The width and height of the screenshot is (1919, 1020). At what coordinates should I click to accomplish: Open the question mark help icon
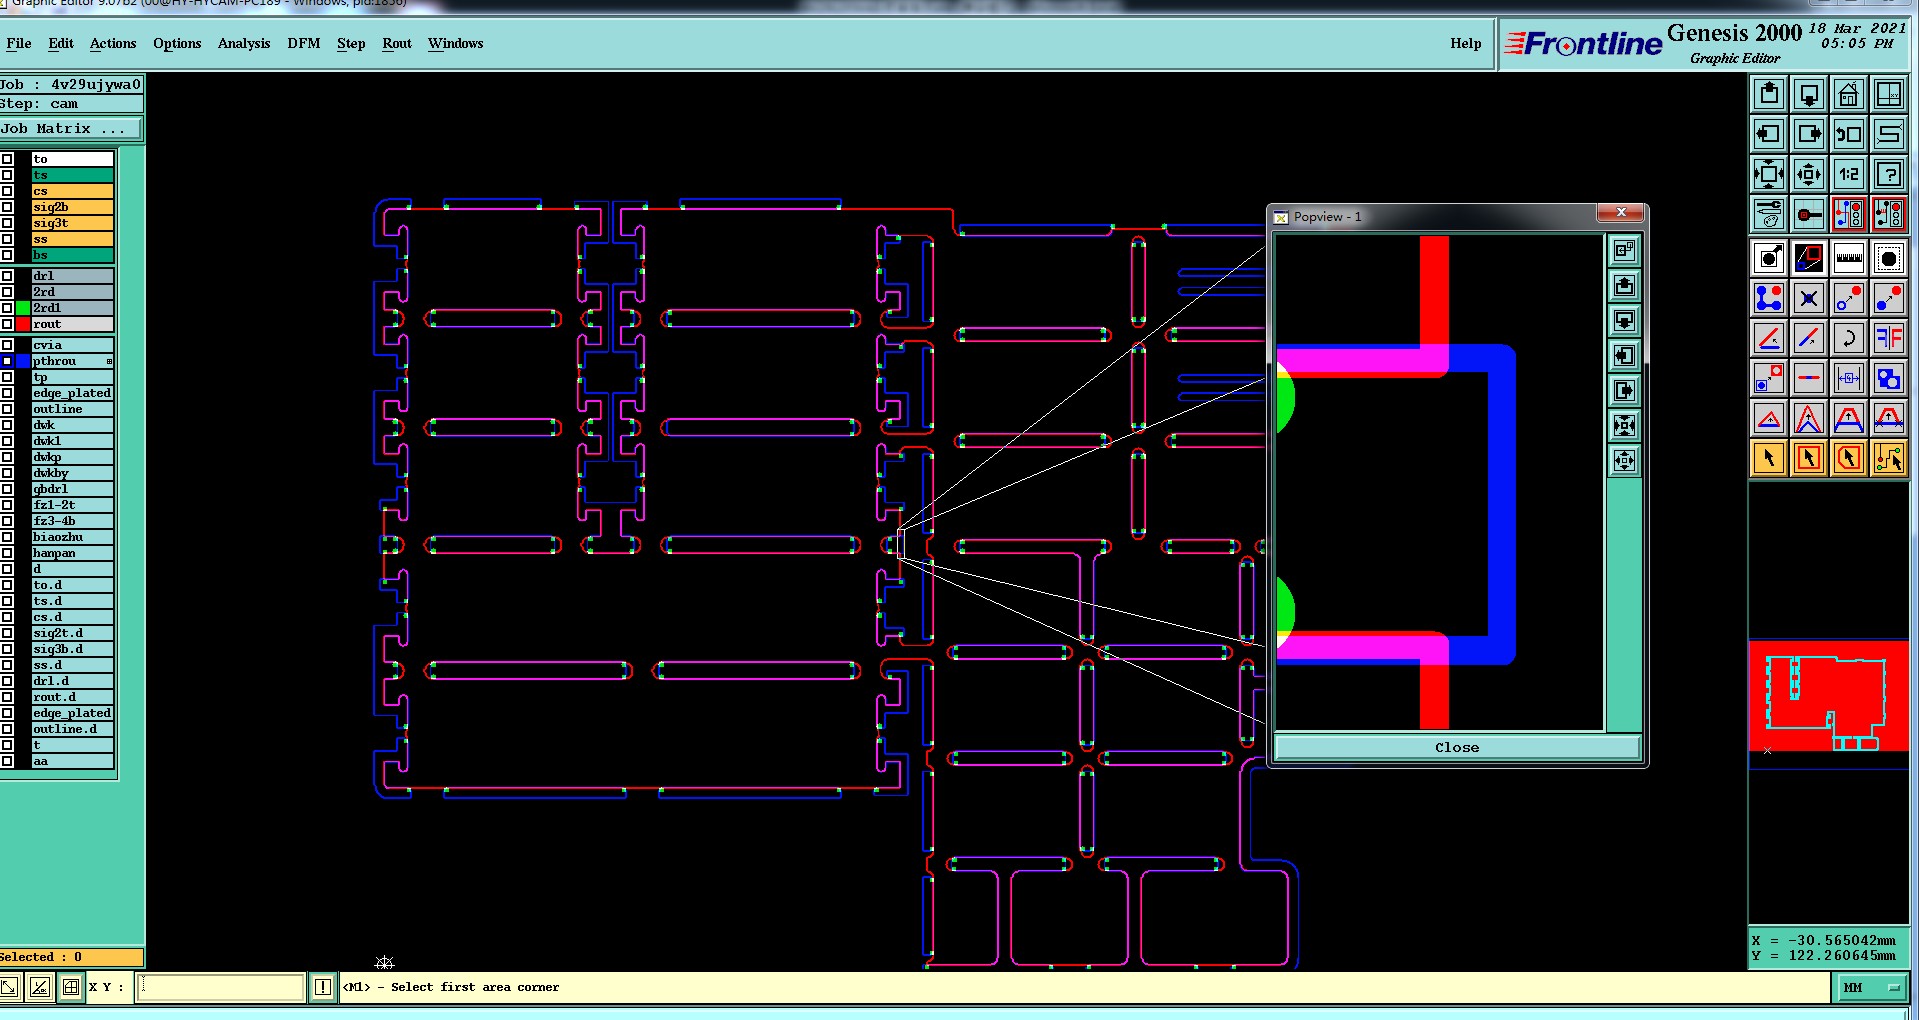tap(1889, 174)
